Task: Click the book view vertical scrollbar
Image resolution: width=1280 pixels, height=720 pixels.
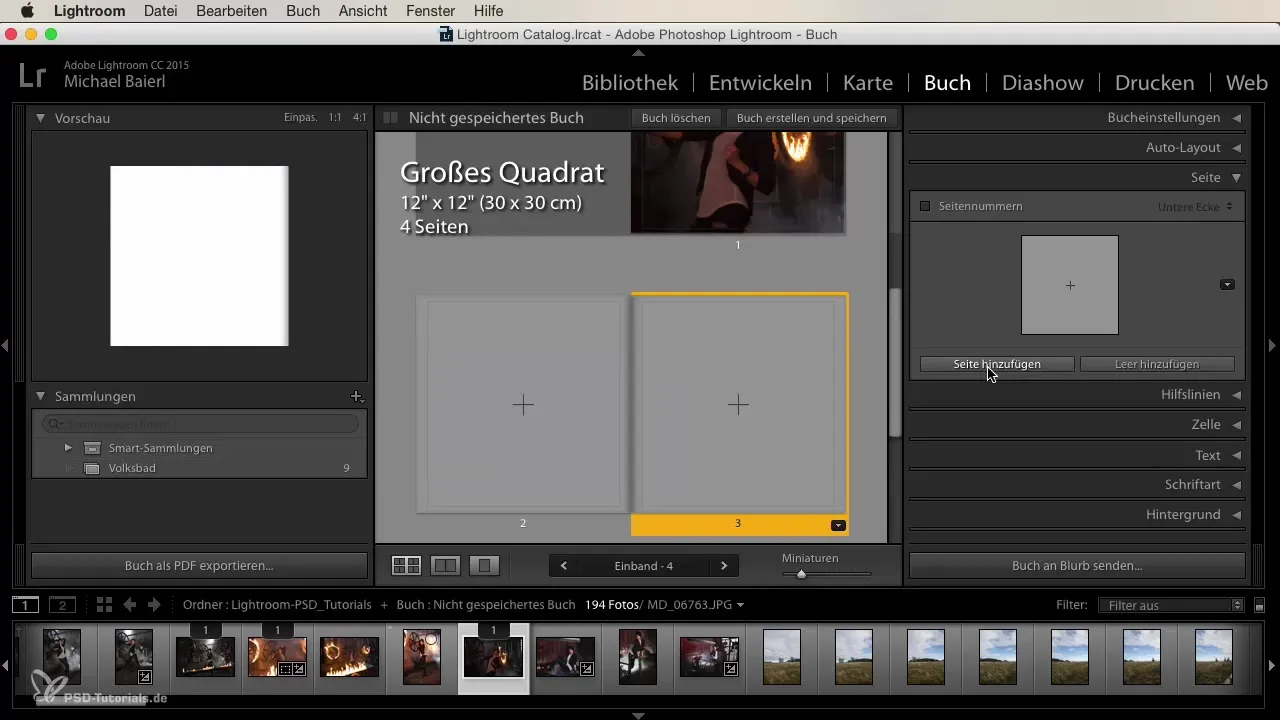Action: tap(895, 362)
